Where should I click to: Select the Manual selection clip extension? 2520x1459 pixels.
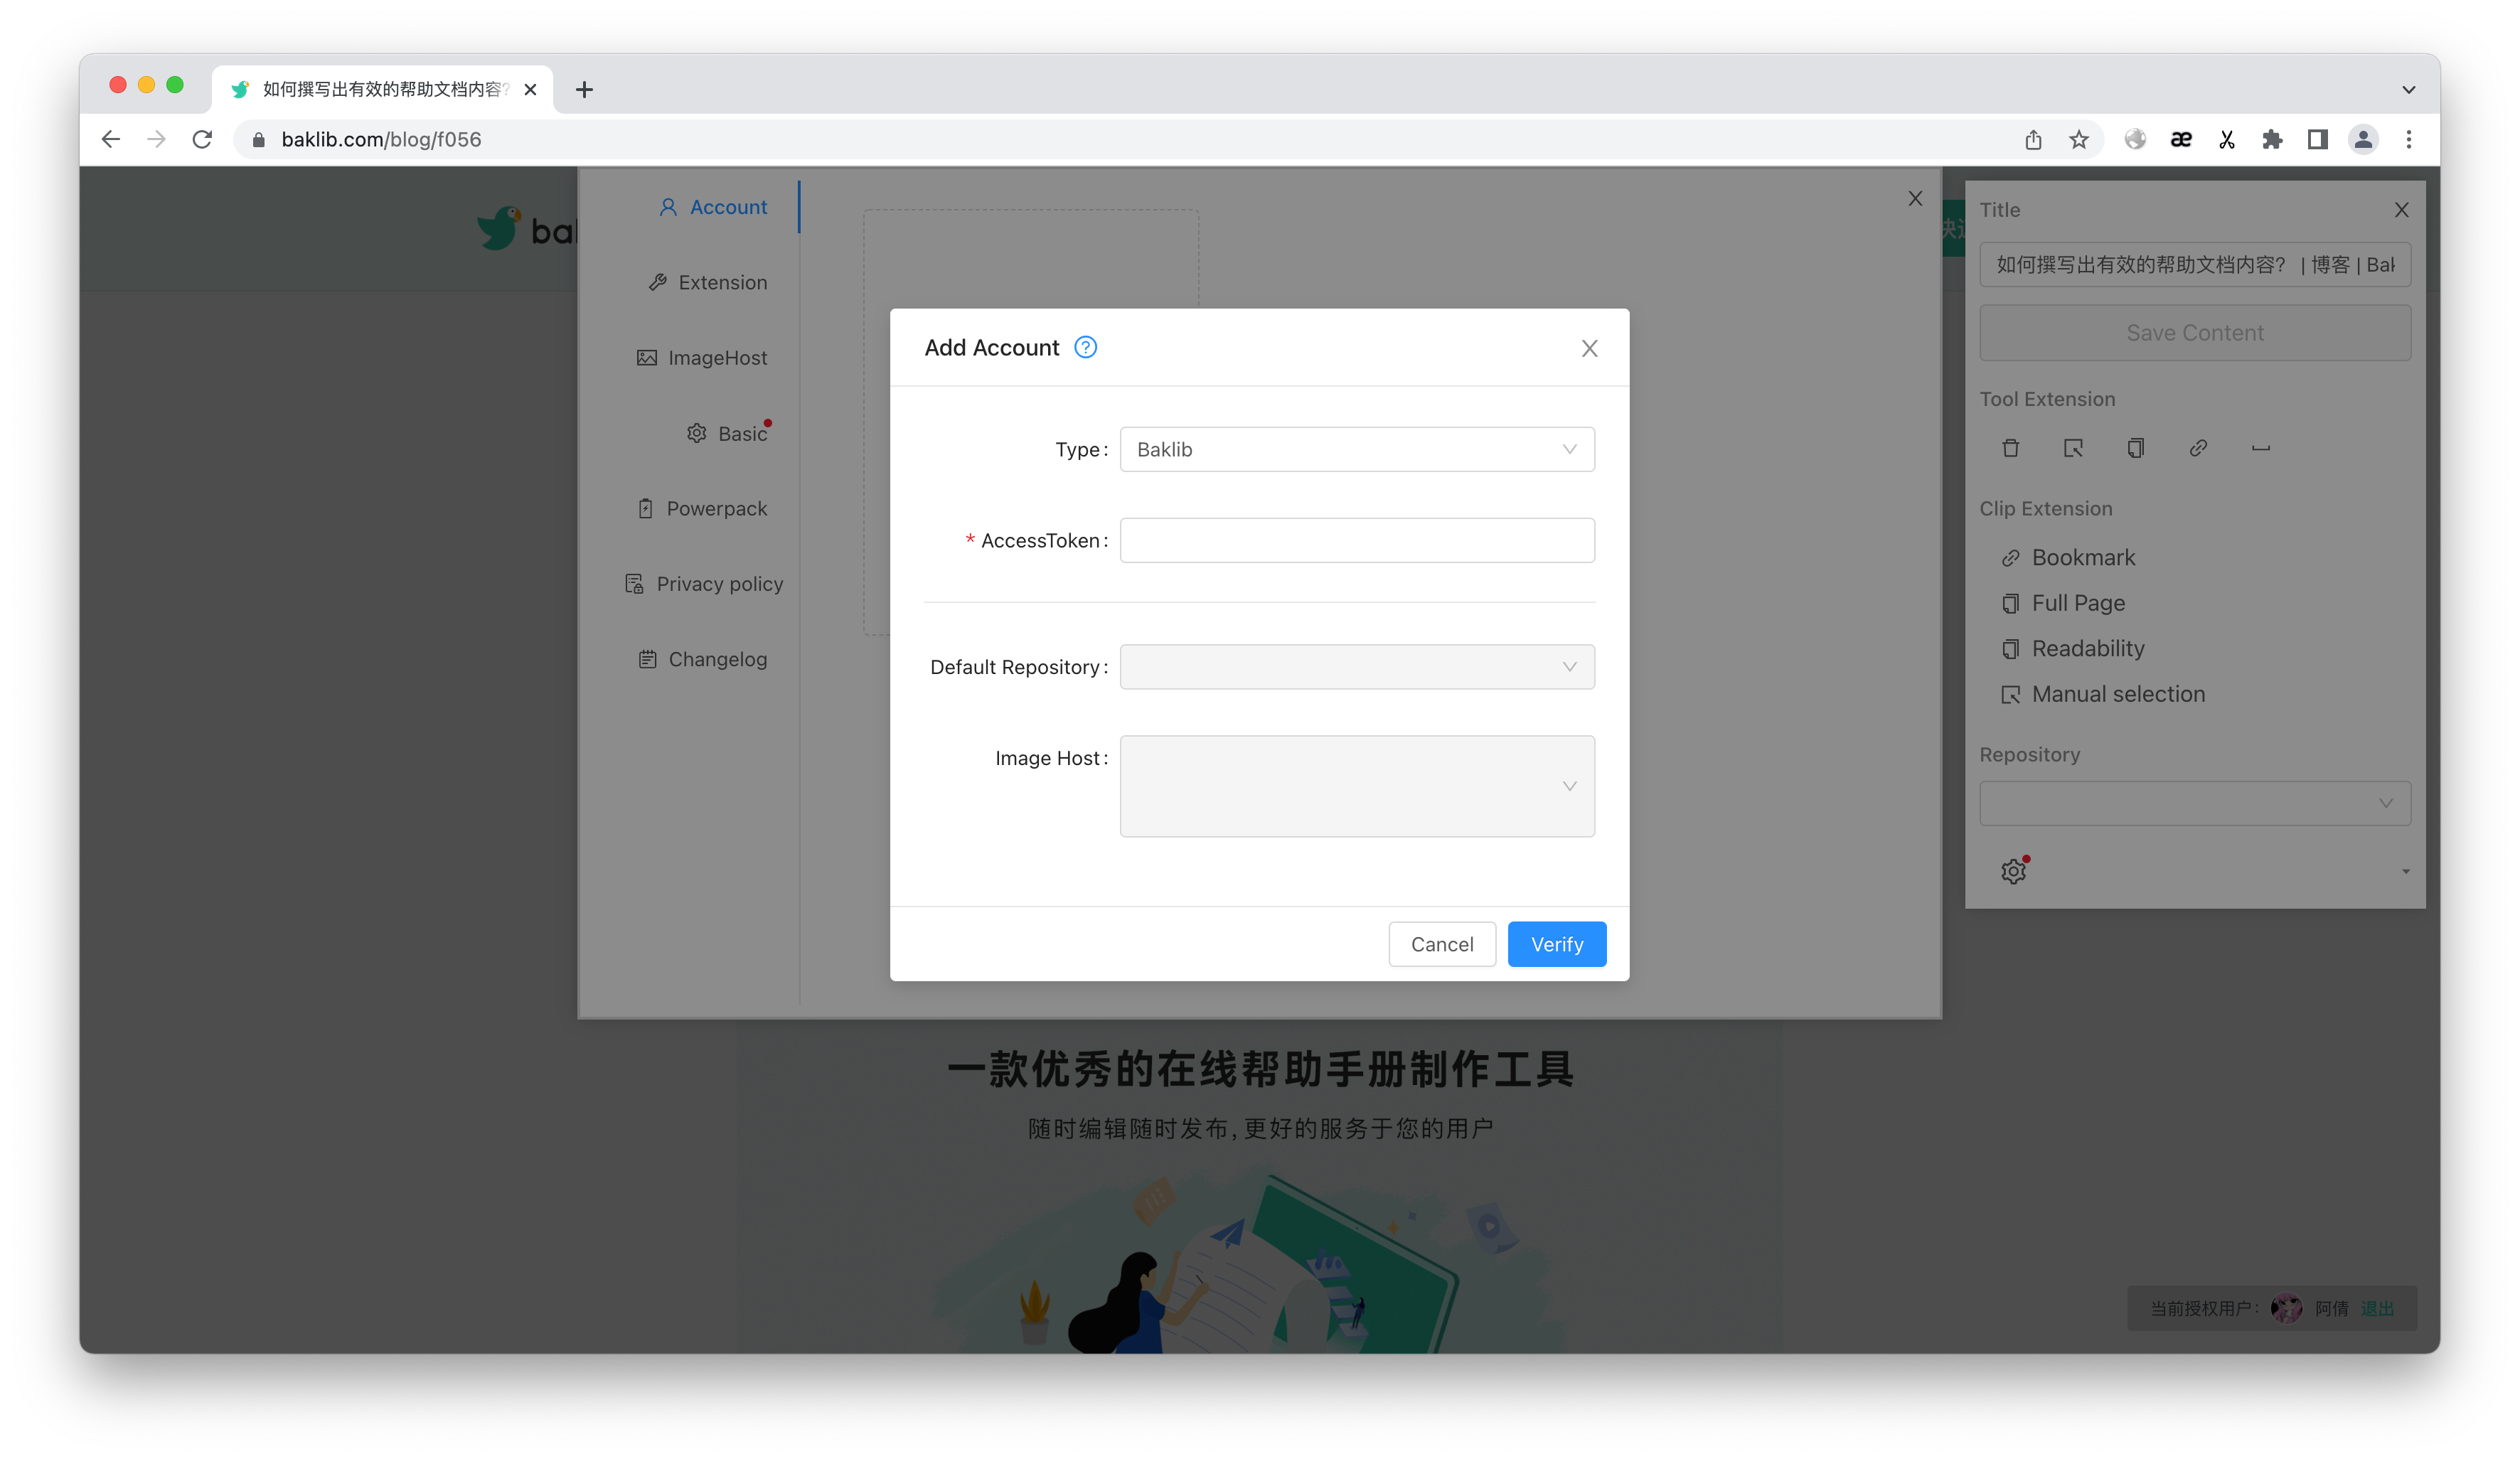(x=2103, y=694)
